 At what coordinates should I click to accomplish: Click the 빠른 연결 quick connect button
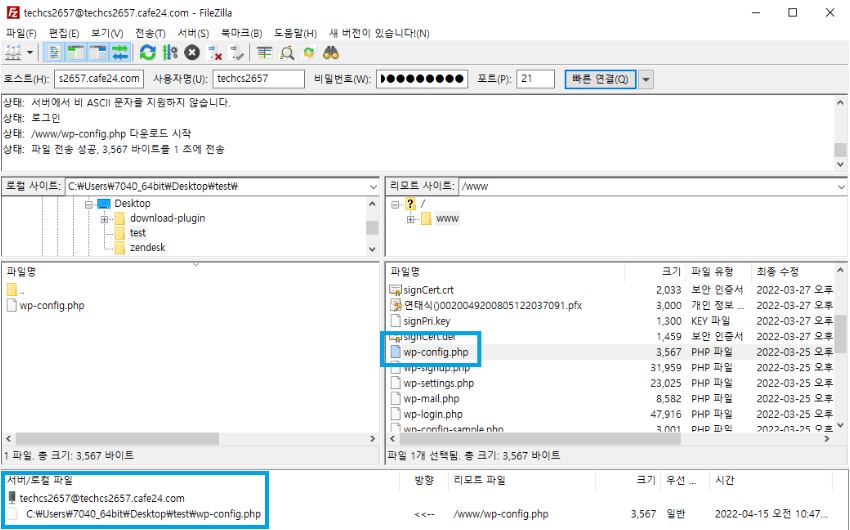tap(601, 79)
